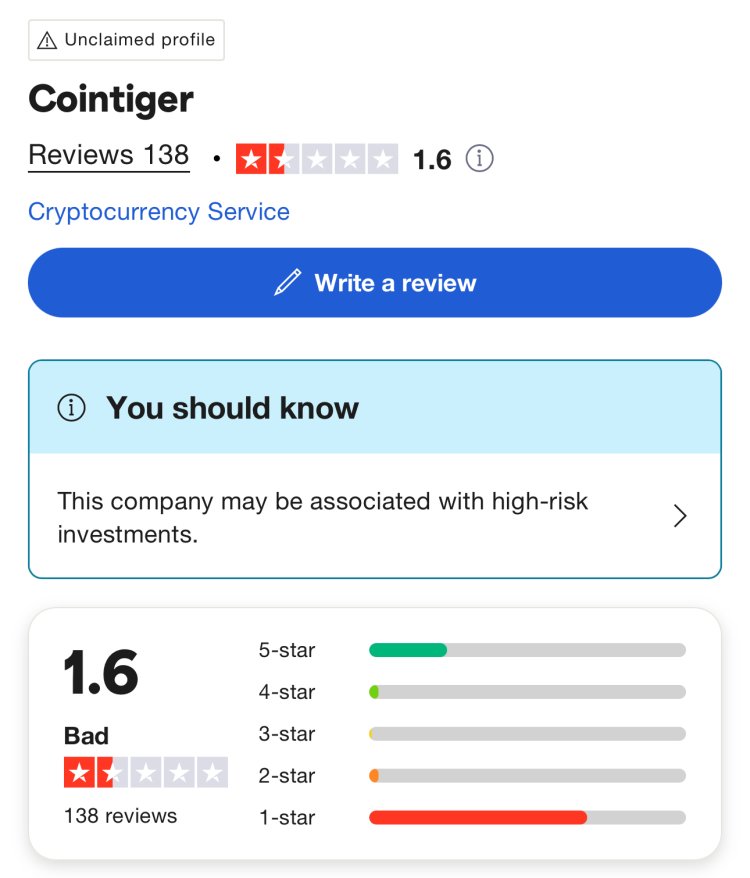Filter reviews by the 5-star green bar

[x=527, y=650]
